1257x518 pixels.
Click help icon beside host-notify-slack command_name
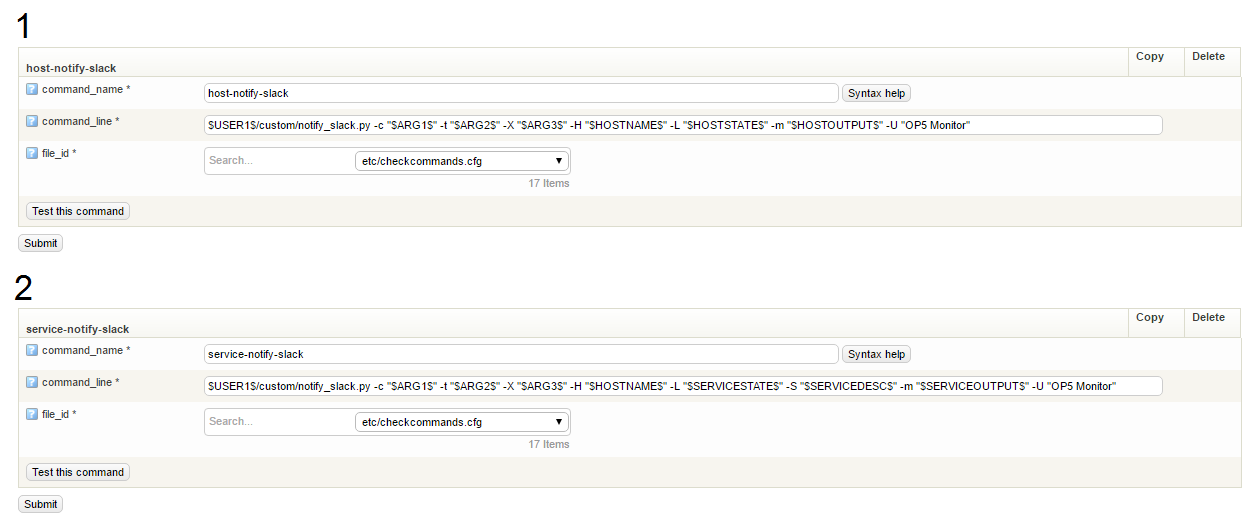32,89
